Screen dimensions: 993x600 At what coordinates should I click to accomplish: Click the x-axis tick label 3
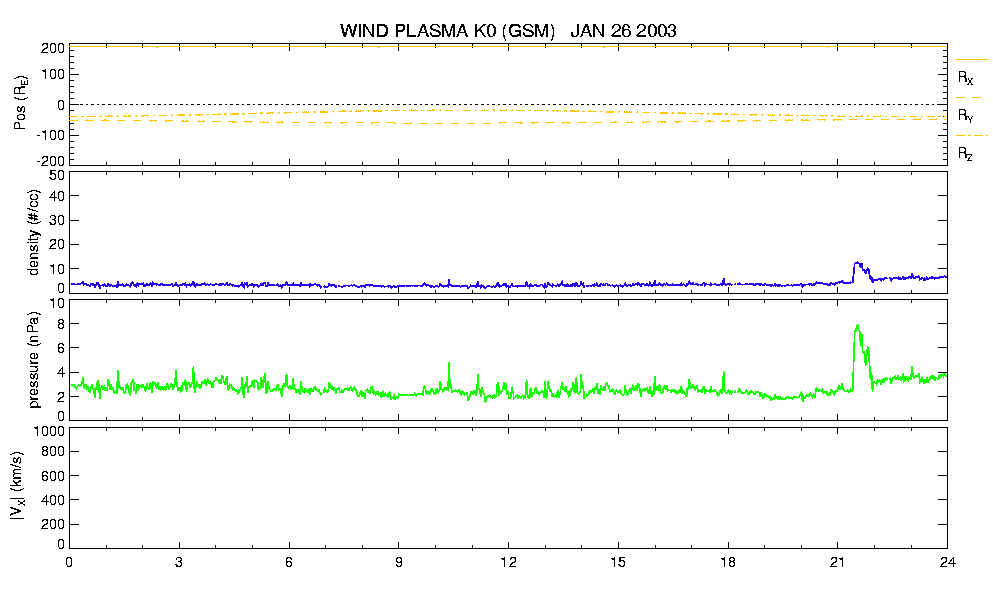[179, 562]
